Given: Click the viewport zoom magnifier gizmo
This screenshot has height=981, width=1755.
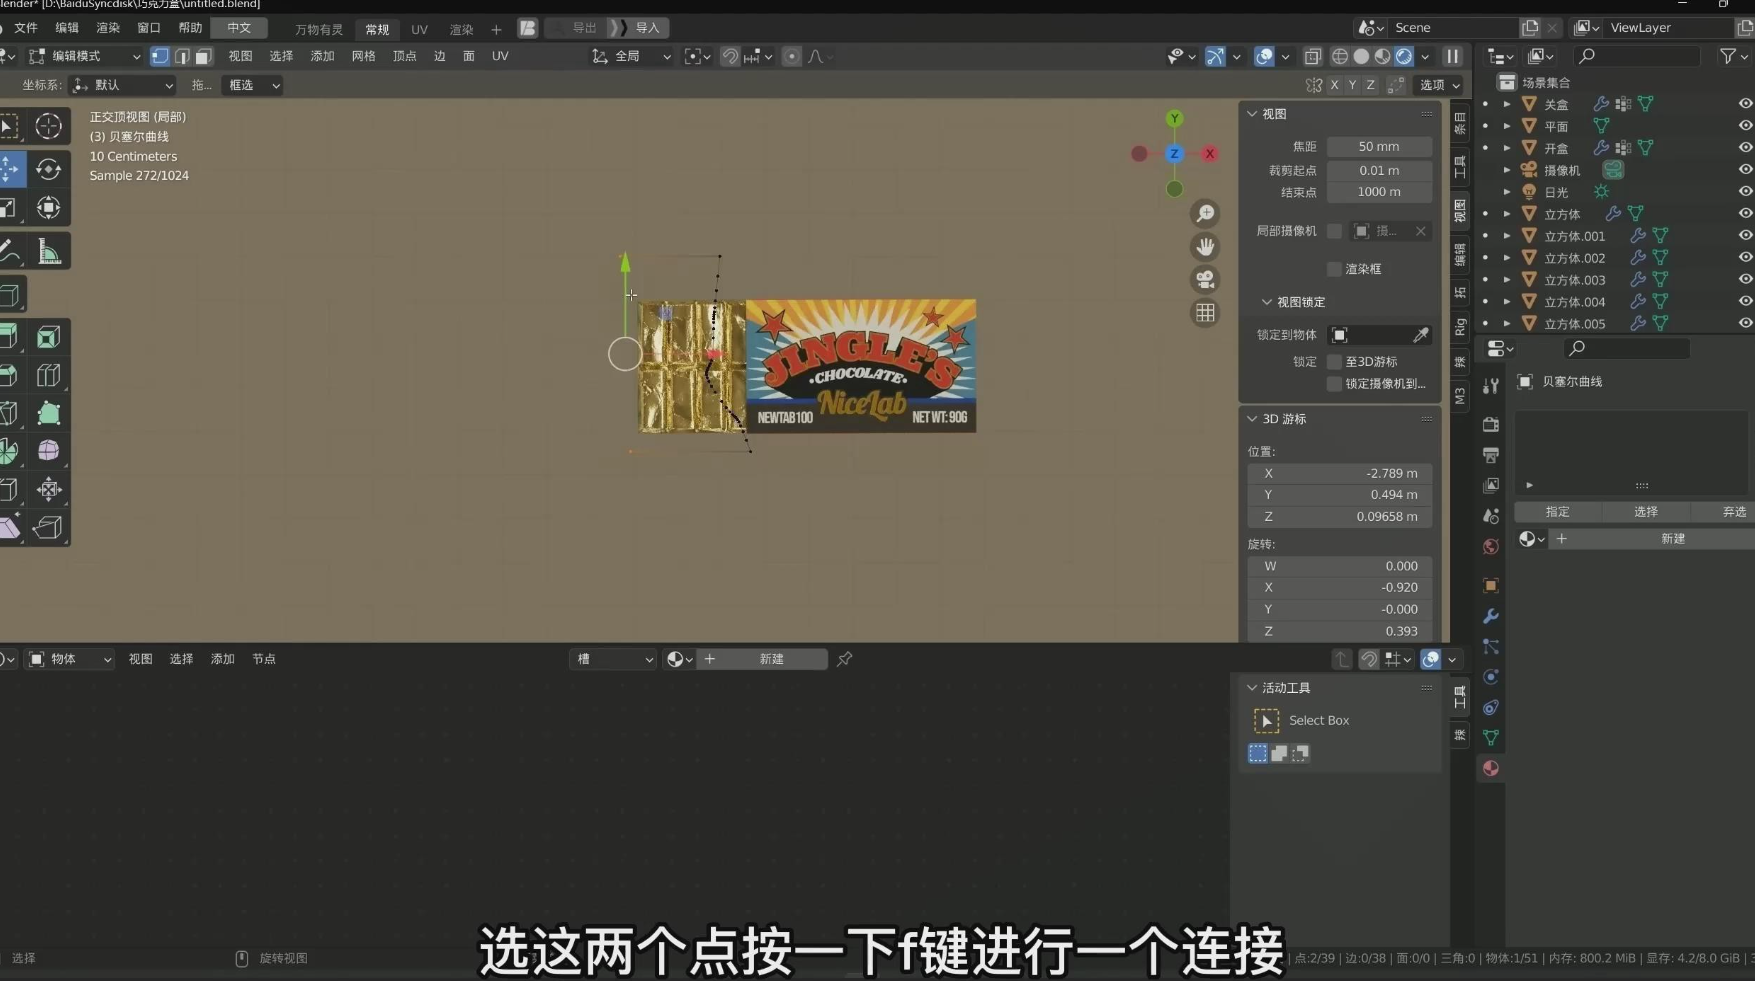Looking at the screenshot, I should click(x=1205, y=214).
